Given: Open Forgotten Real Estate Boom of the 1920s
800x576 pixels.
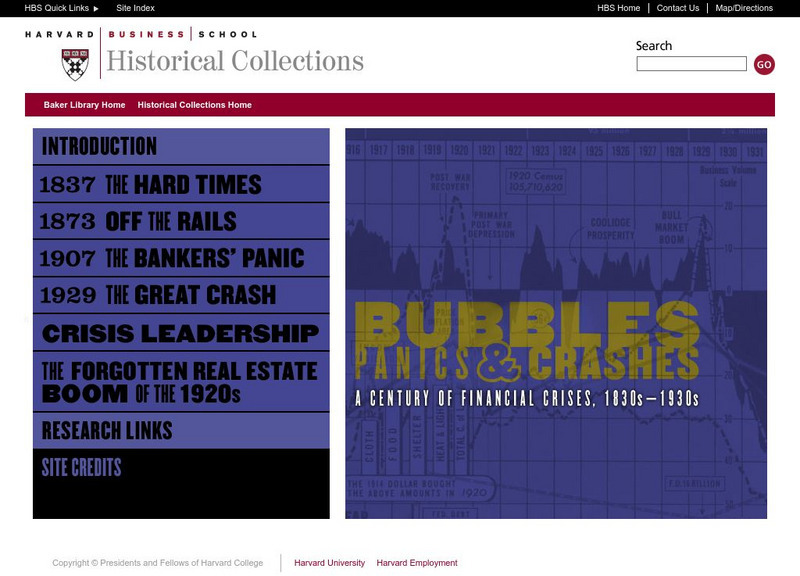Looking at the screenshot, I should point(181,382).
